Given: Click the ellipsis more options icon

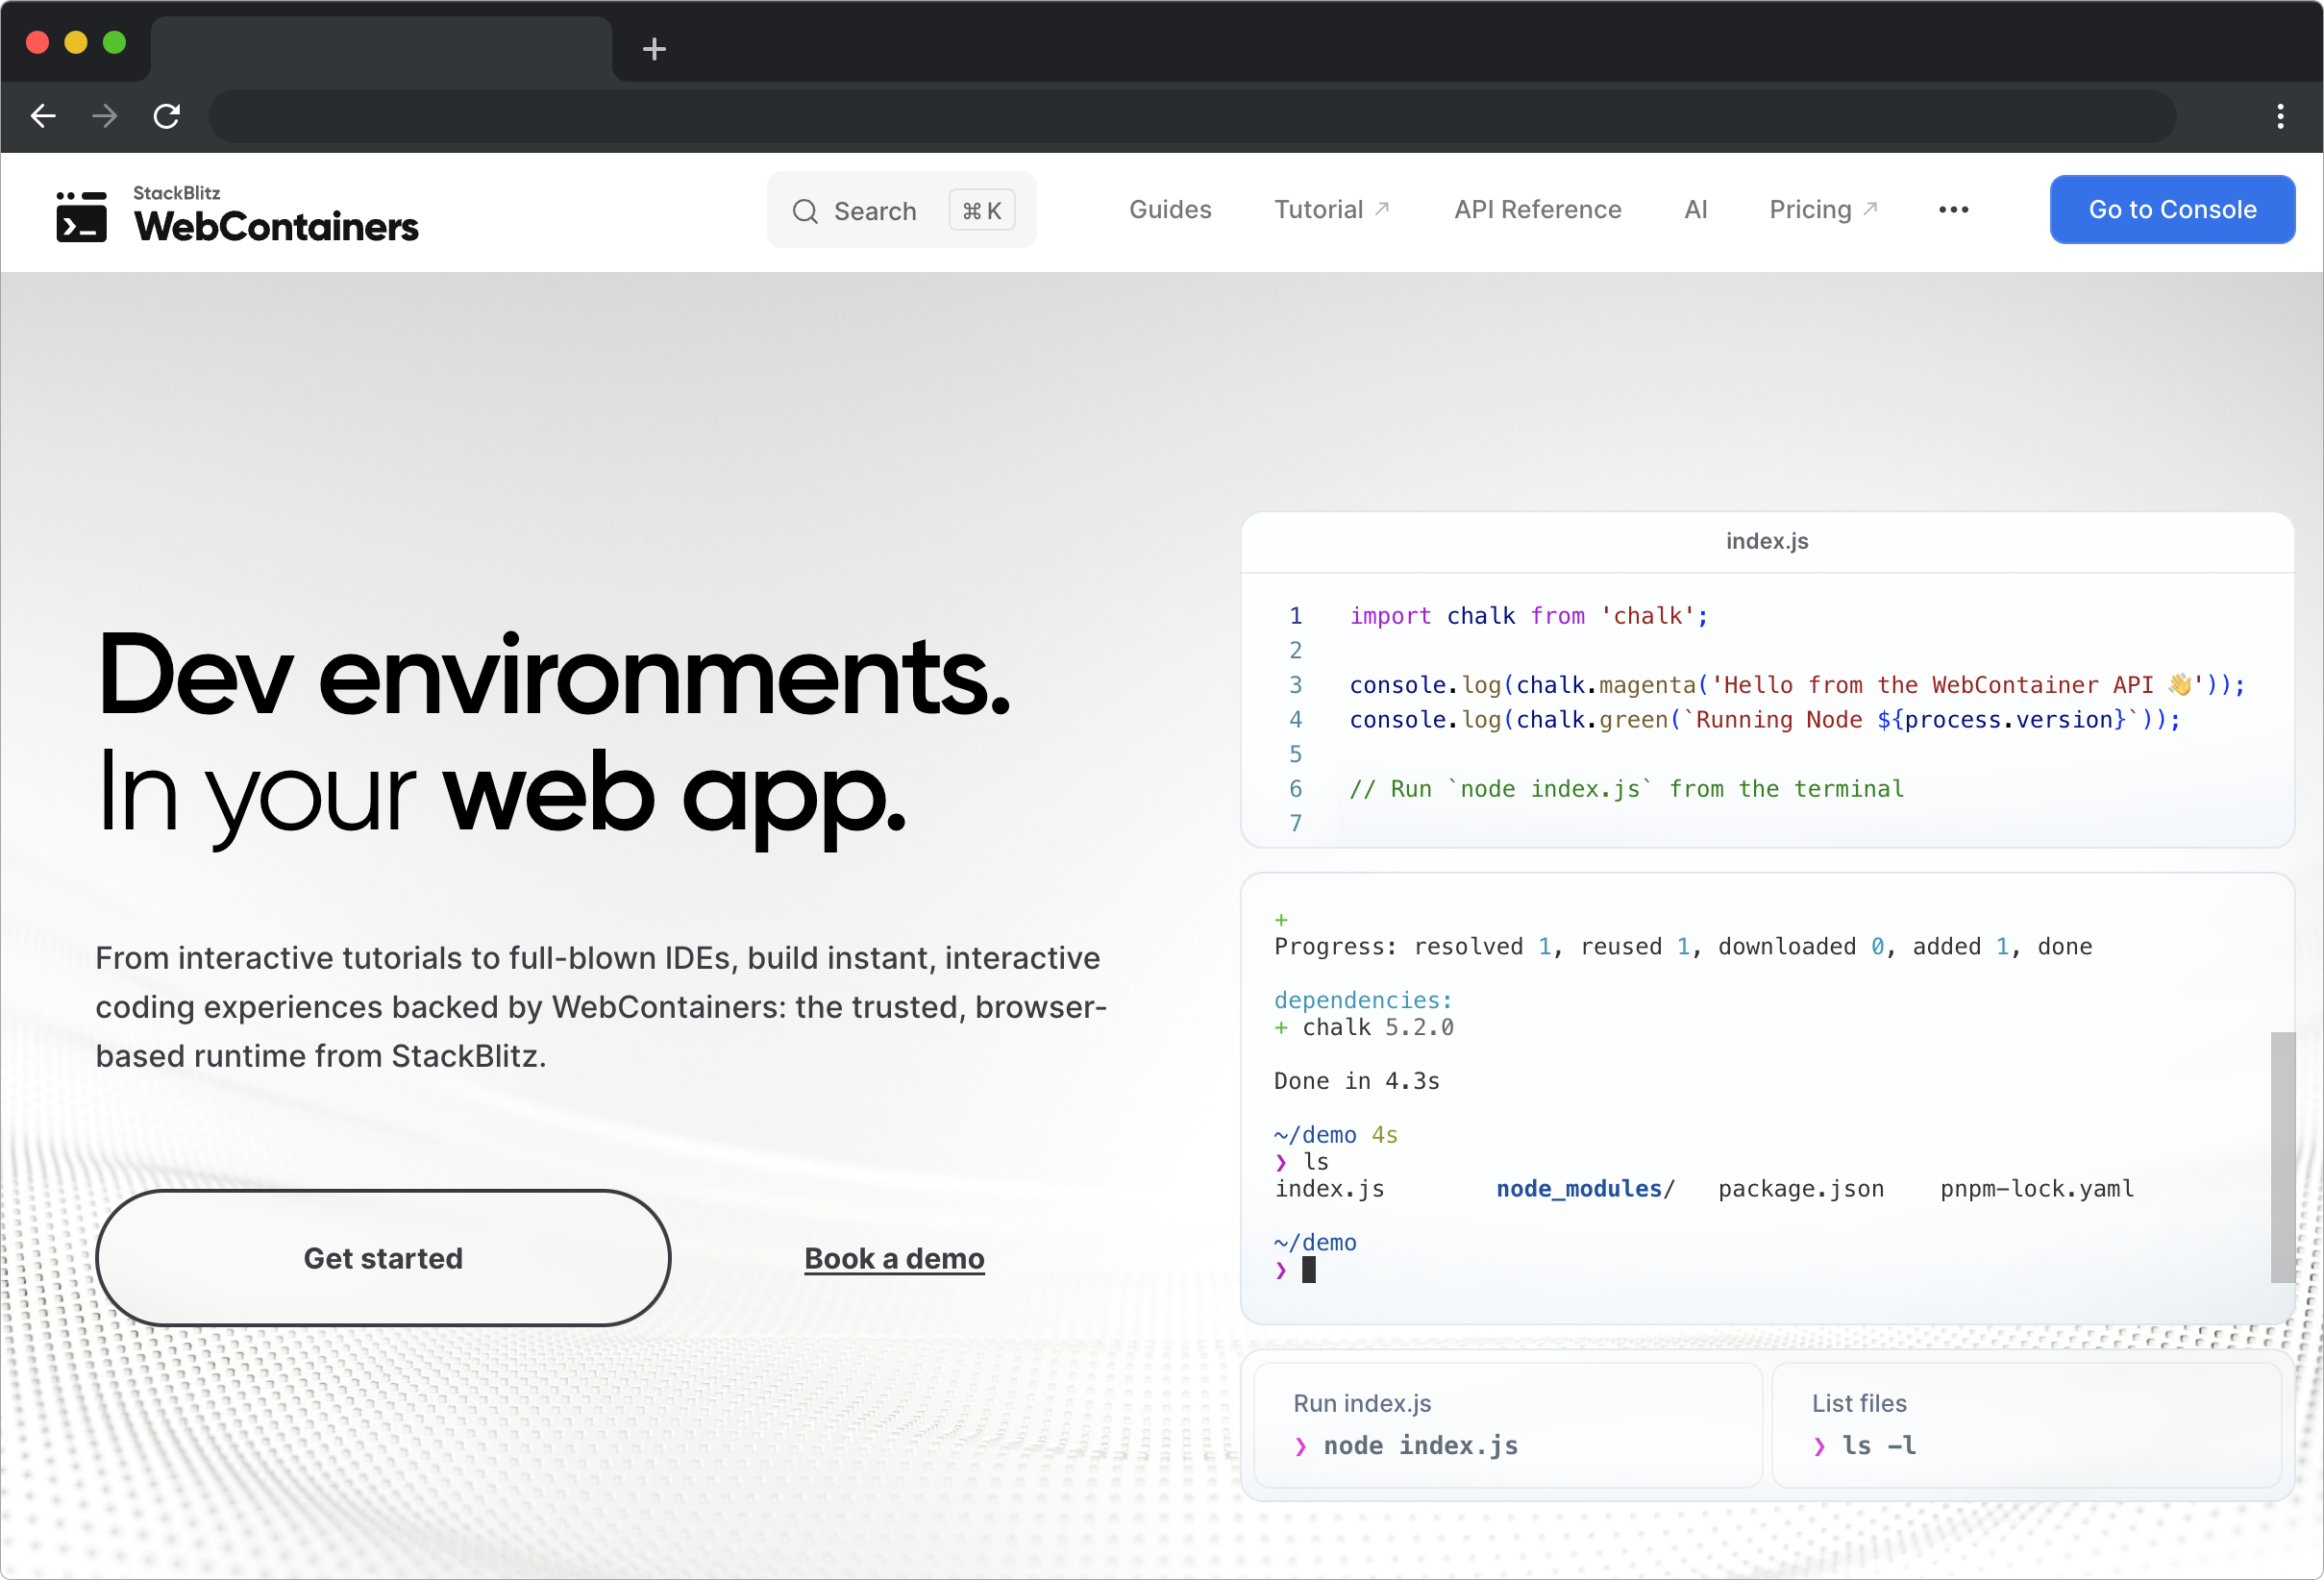Looking at the screenshot, I should pos(1952,210).
